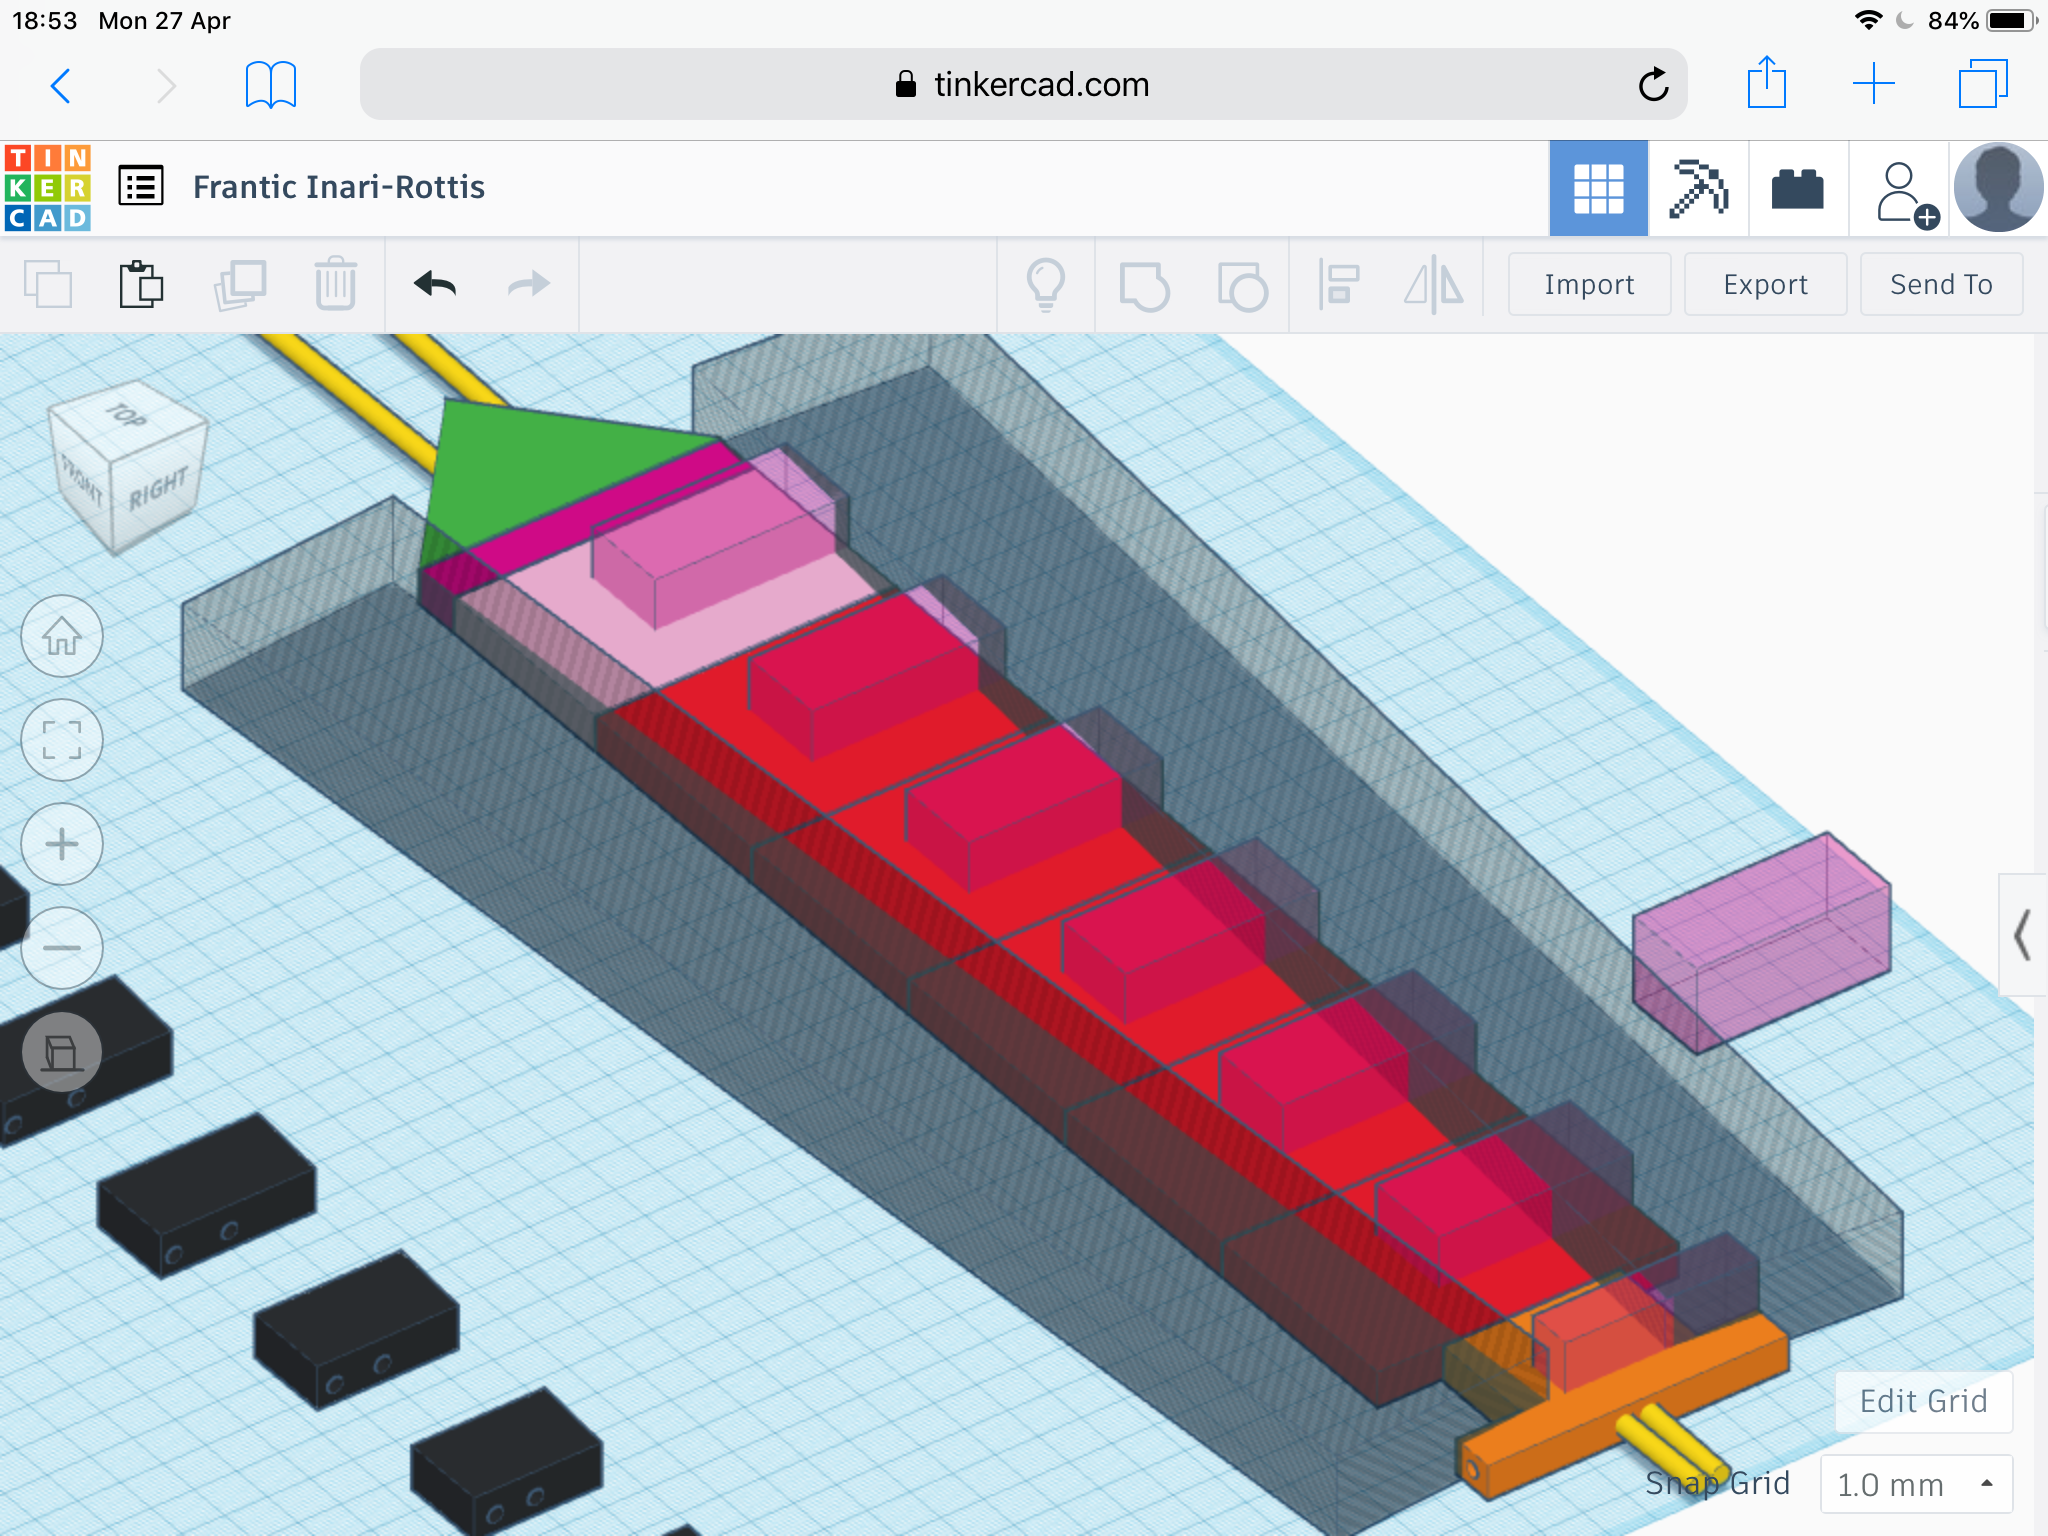This screenshot has height=1536, width=2048.
Task: Fit all shapes in view
Action: click(62, 740)
